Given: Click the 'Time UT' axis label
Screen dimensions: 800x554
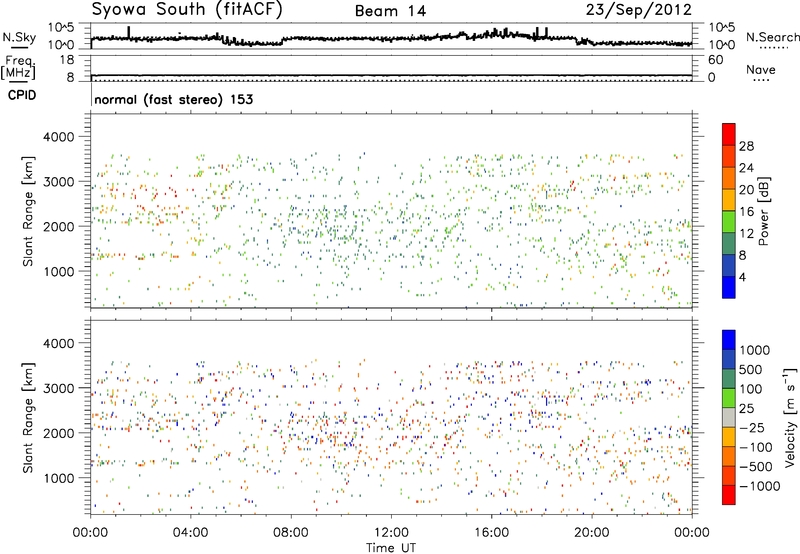Looking at the screenshot, I should pyautogui.click(x=391, y=548).
